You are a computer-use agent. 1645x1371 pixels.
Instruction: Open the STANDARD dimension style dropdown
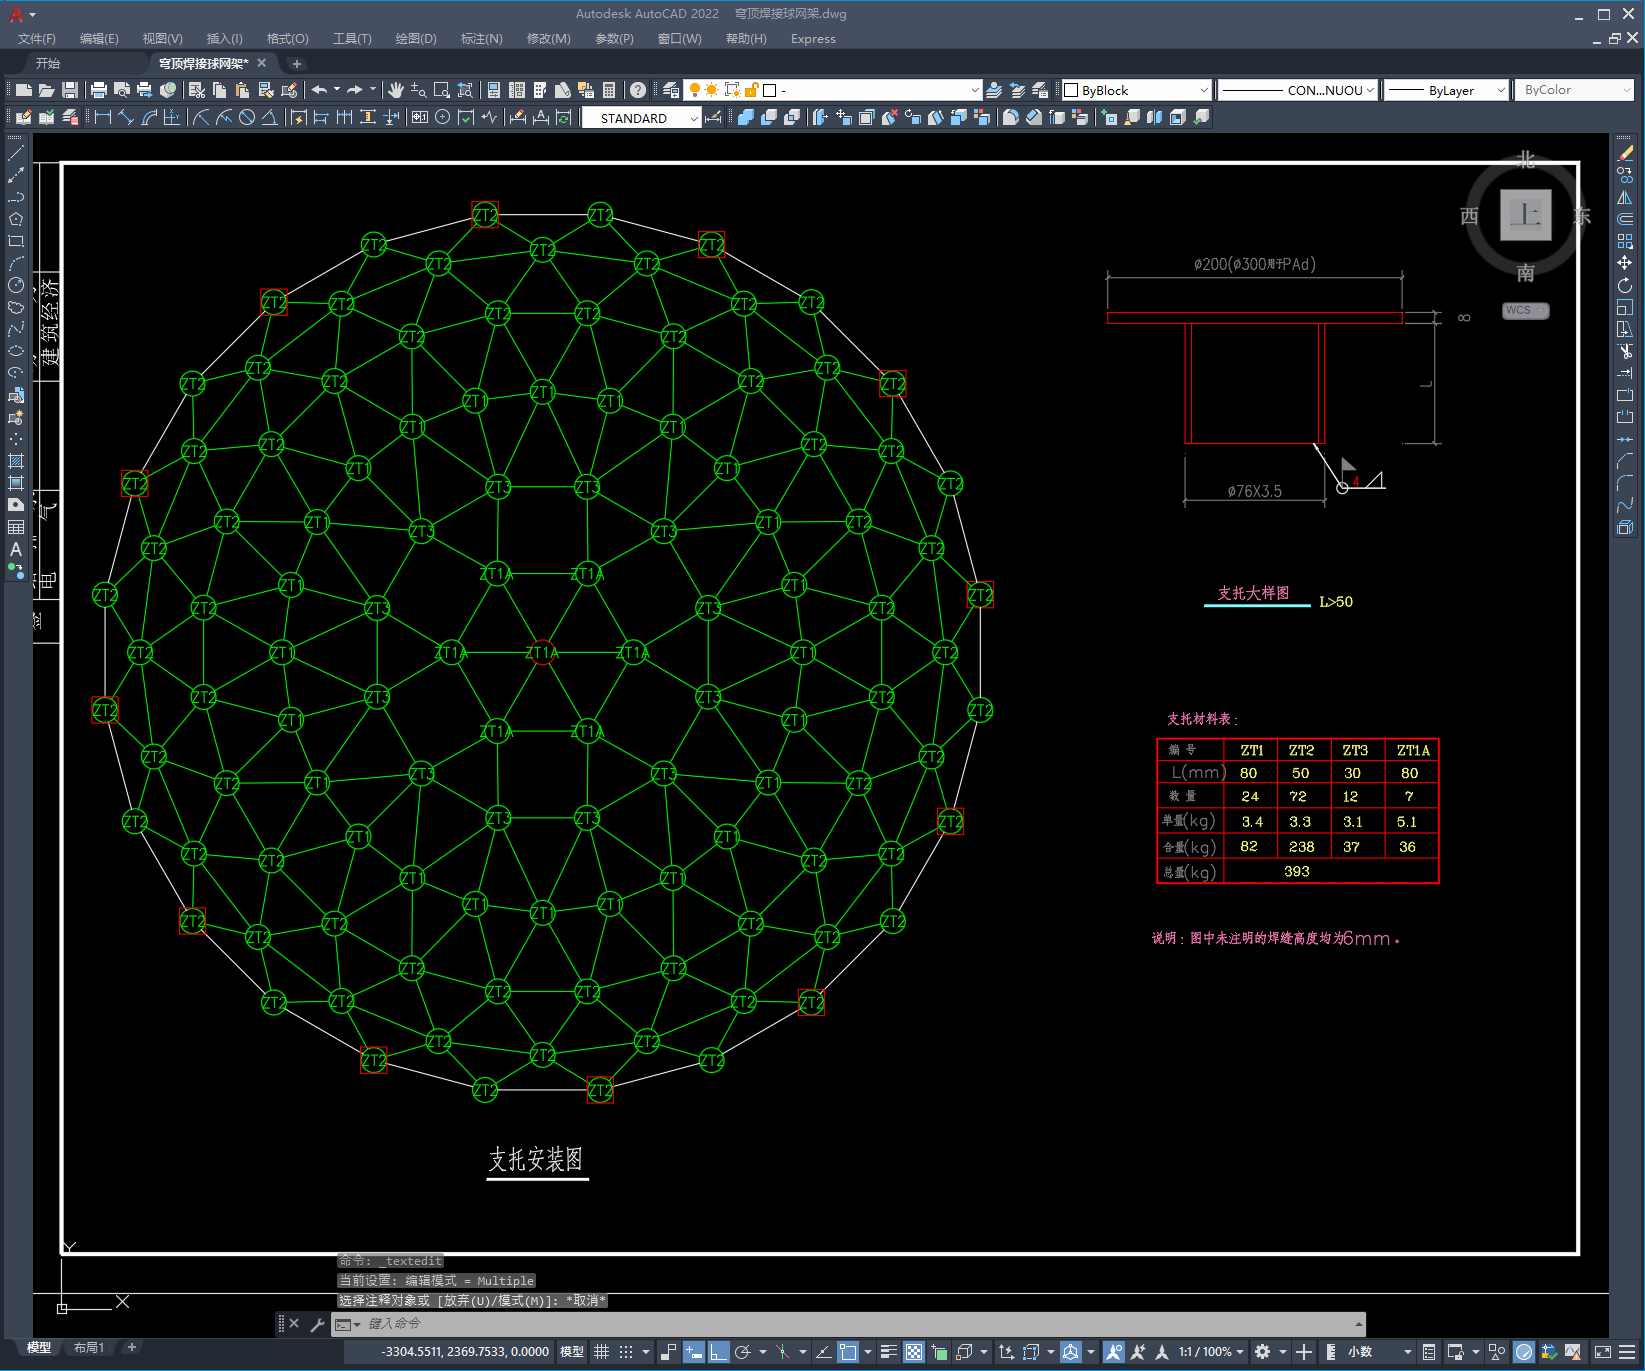[x=694, y=118]
